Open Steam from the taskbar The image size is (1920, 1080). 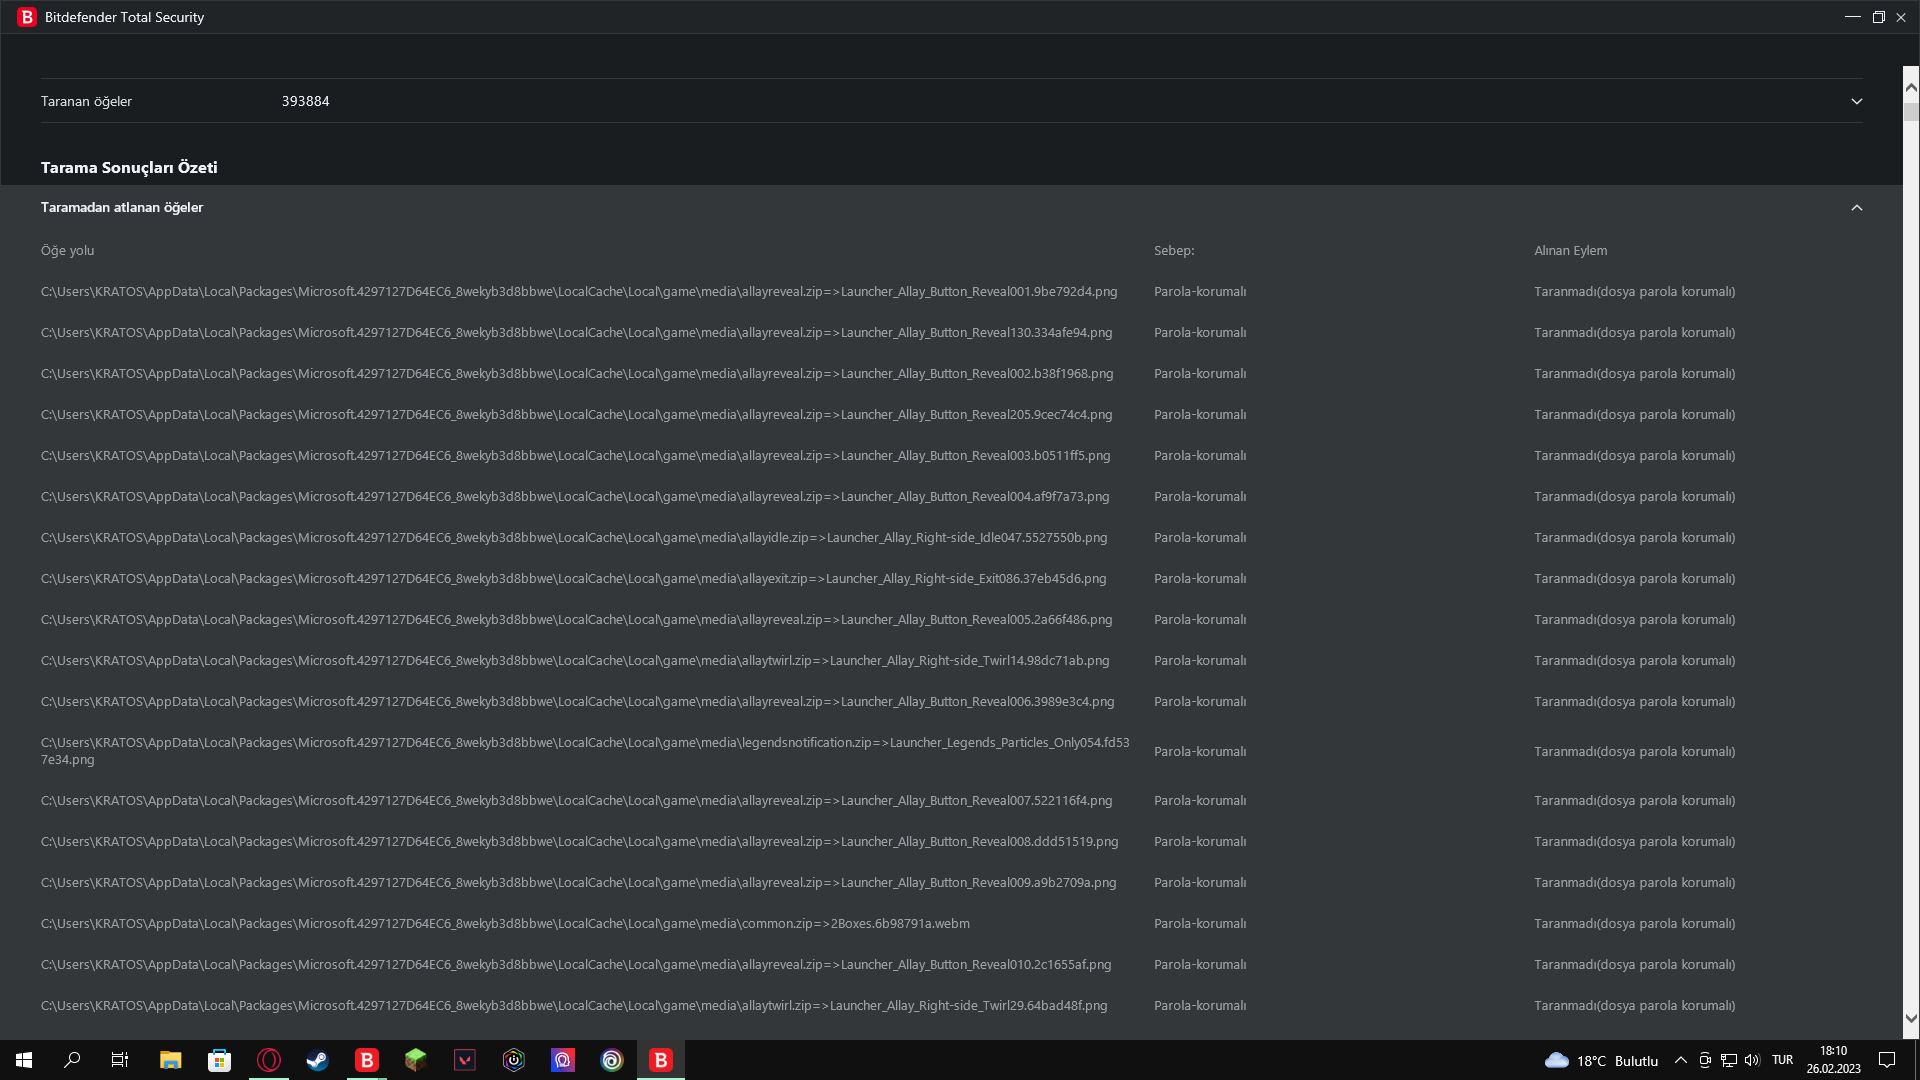tap(317, 1060)
